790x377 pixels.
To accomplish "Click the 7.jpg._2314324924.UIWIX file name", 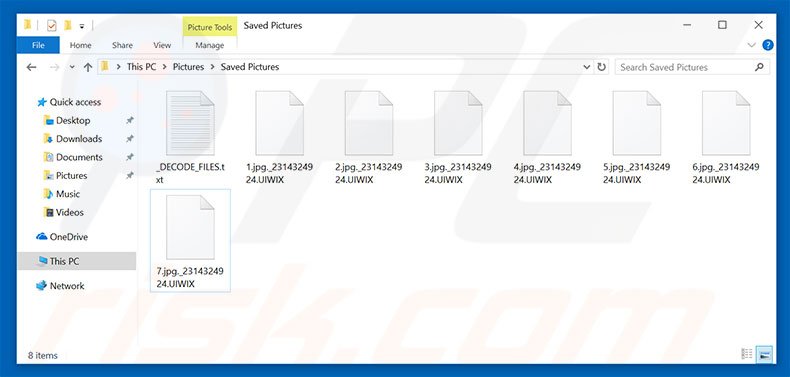I will point(190,278).
